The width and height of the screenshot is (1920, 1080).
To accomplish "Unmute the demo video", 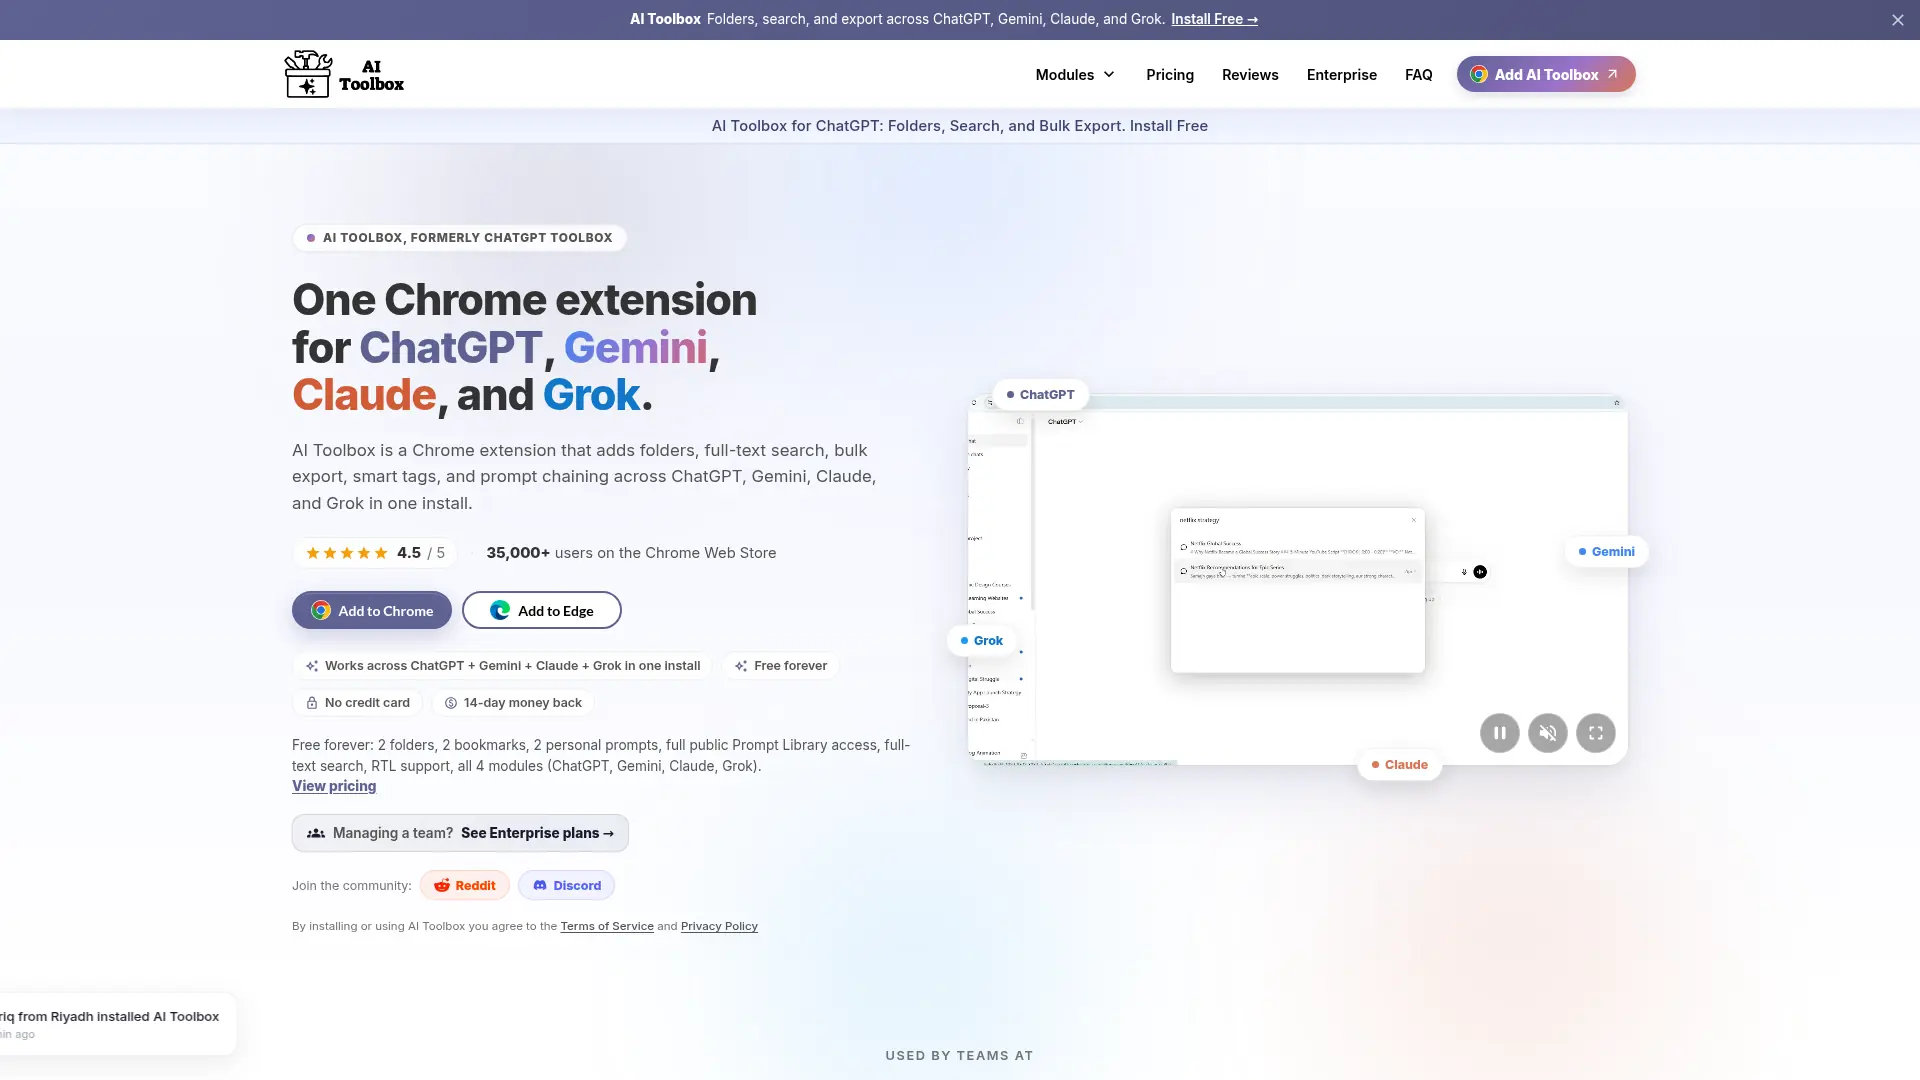I will click(1547, 733).
